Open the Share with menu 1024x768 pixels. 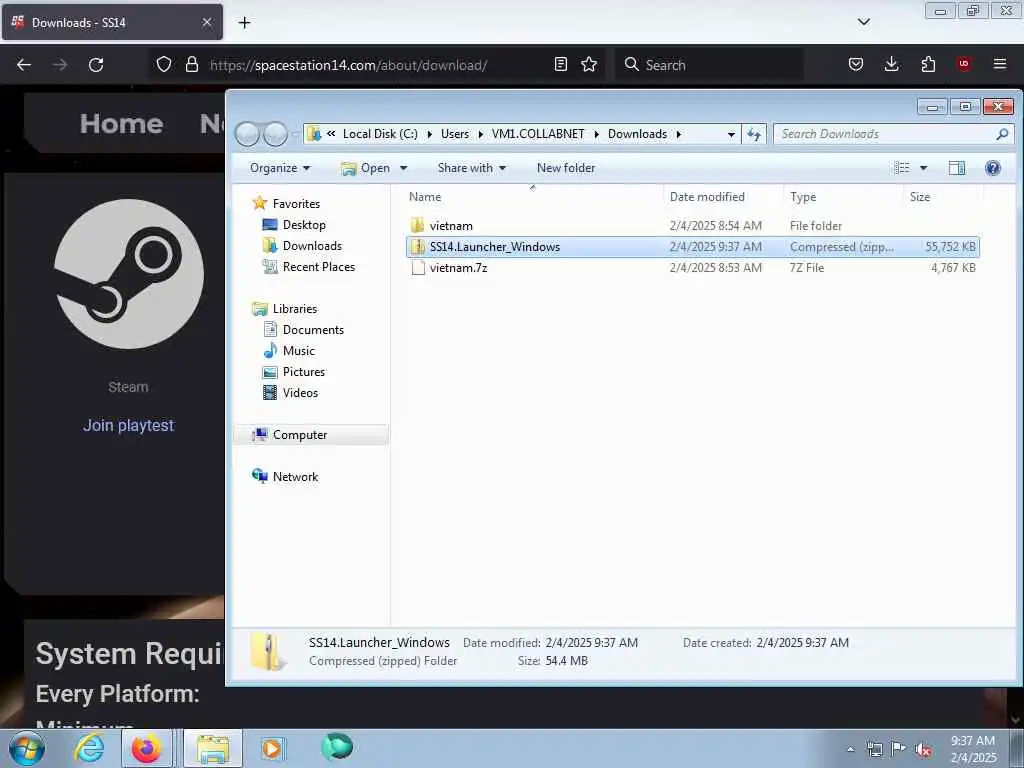pos(472,168)
